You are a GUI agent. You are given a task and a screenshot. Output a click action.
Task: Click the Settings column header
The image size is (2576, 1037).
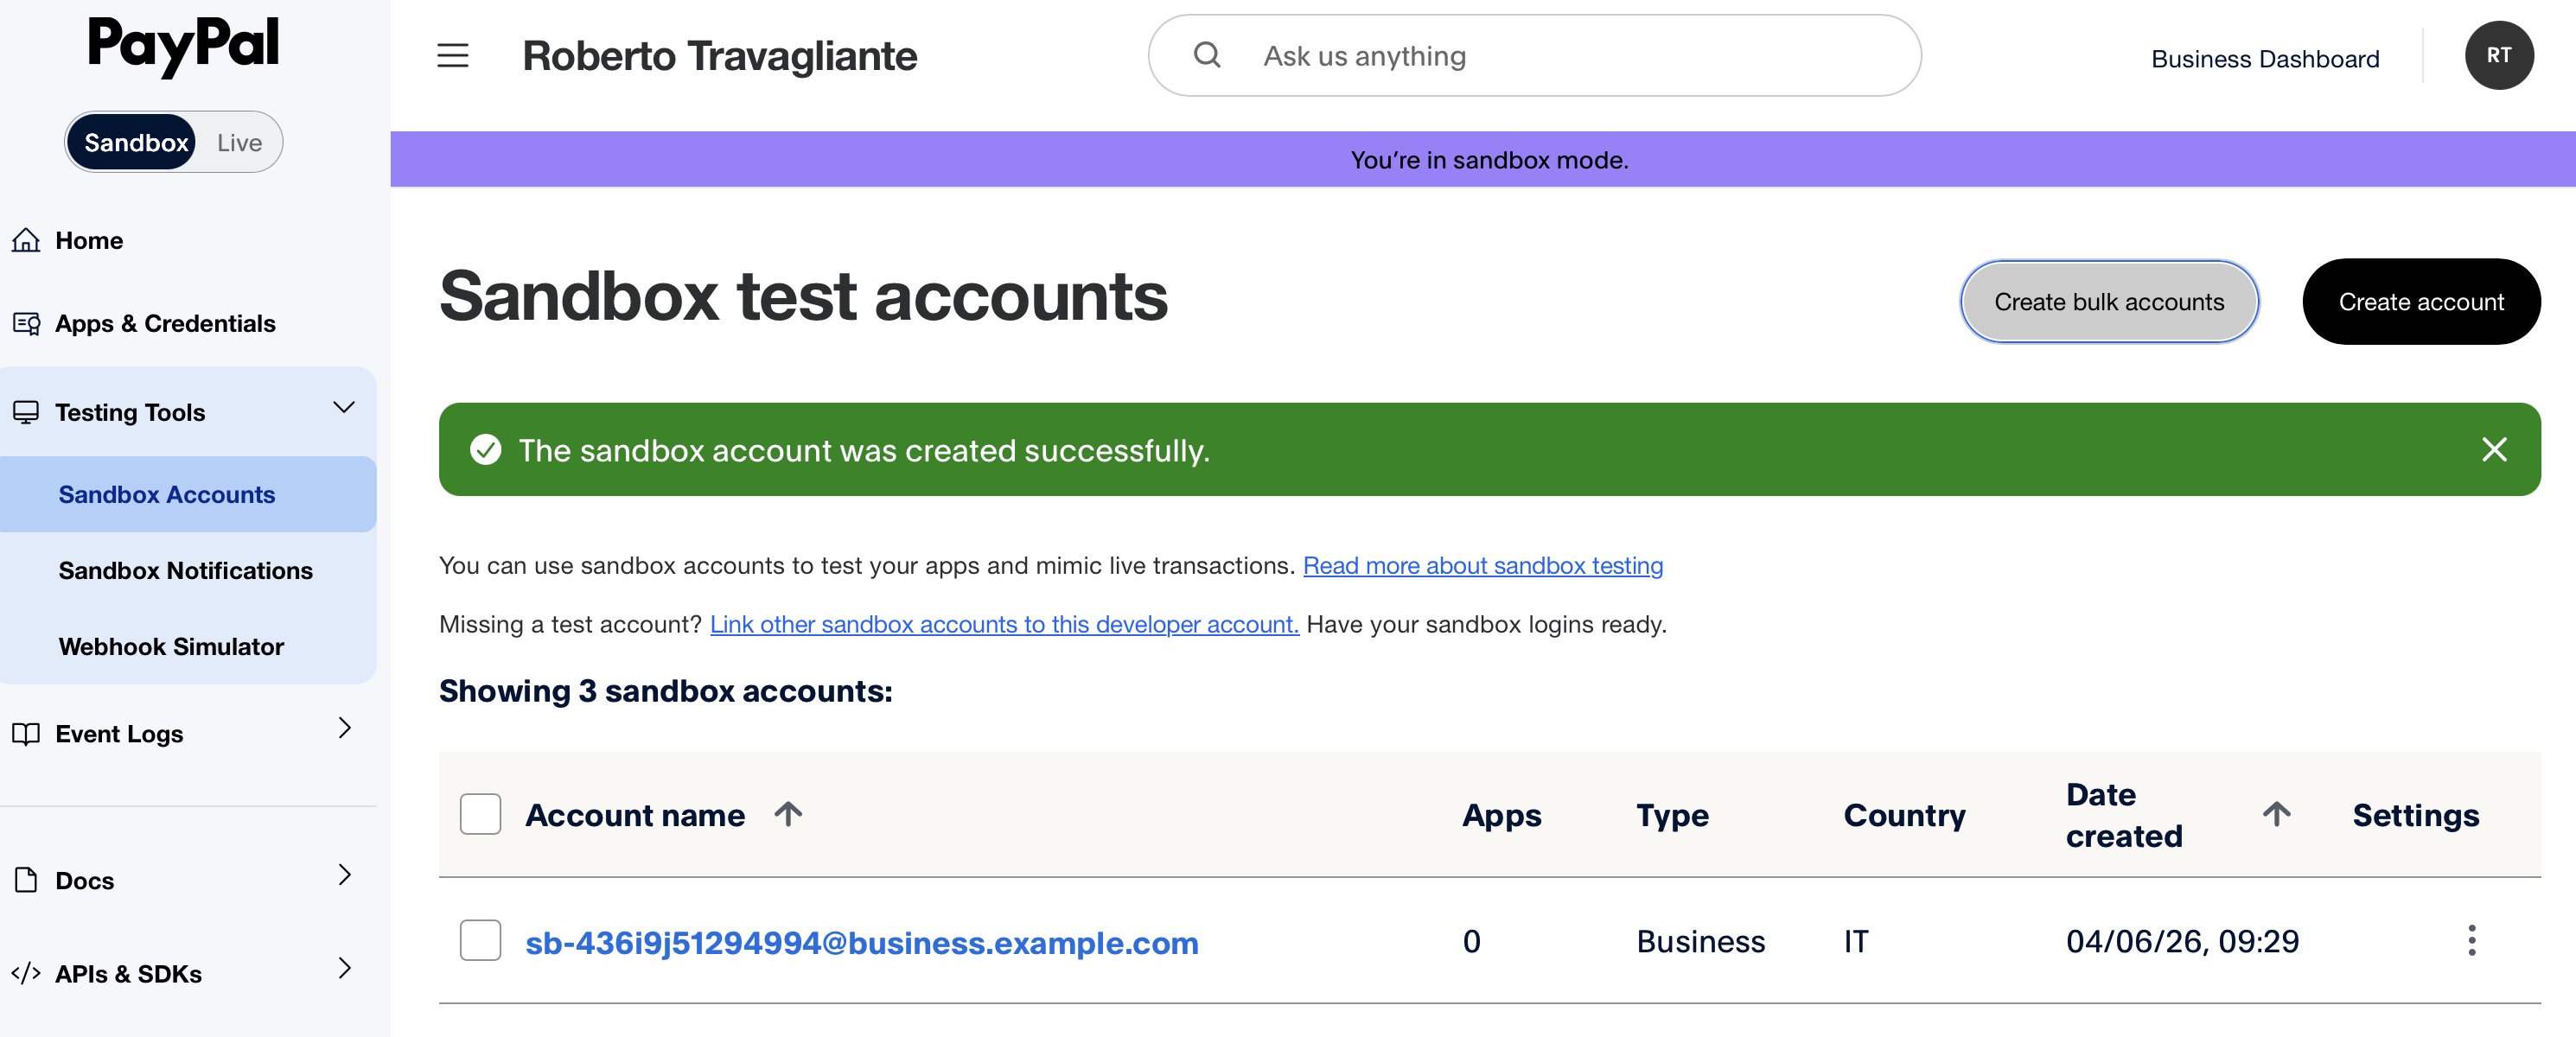2415,815
